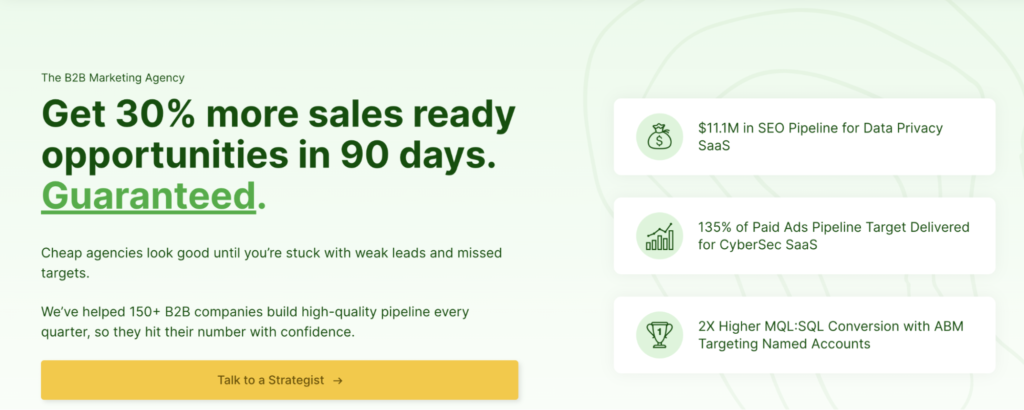
Task: Click the opportunities in 90 days heading line
Action: point(269,155)
